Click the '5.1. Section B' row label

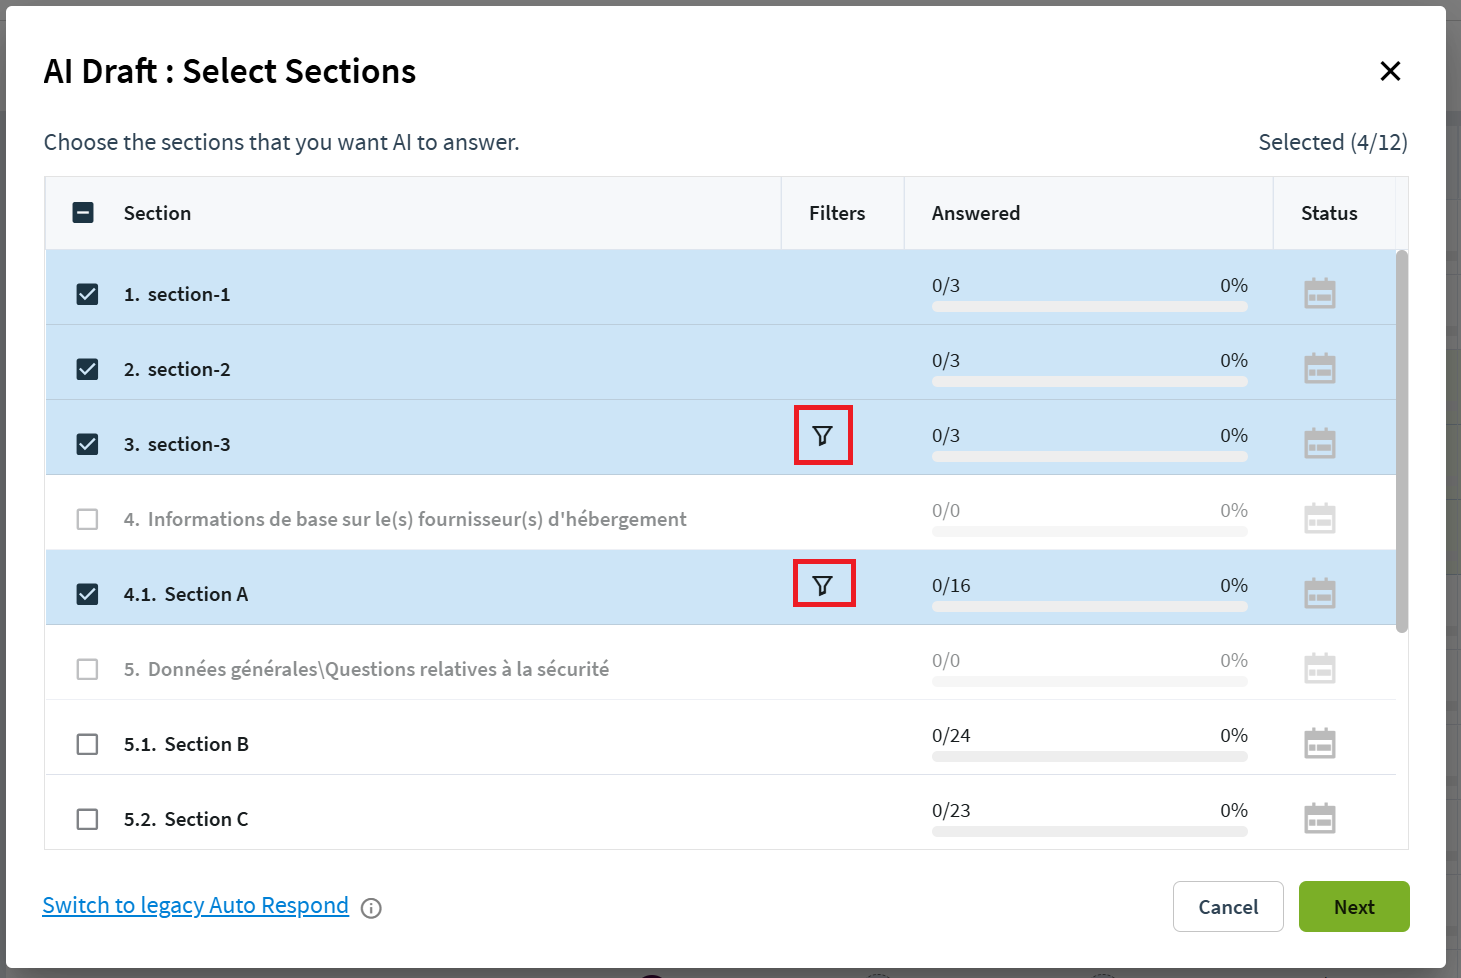186,744
